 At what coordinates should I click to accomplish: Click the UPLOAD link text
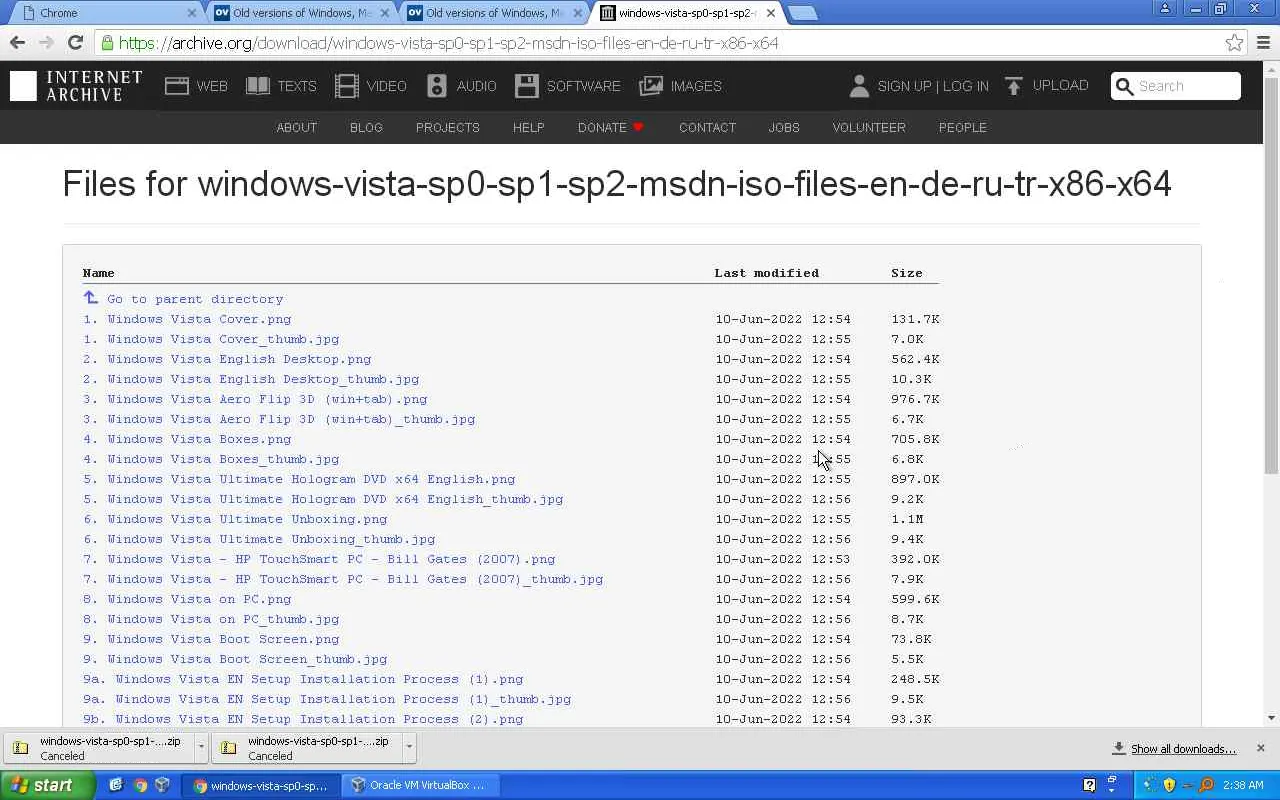point(1060,85)
